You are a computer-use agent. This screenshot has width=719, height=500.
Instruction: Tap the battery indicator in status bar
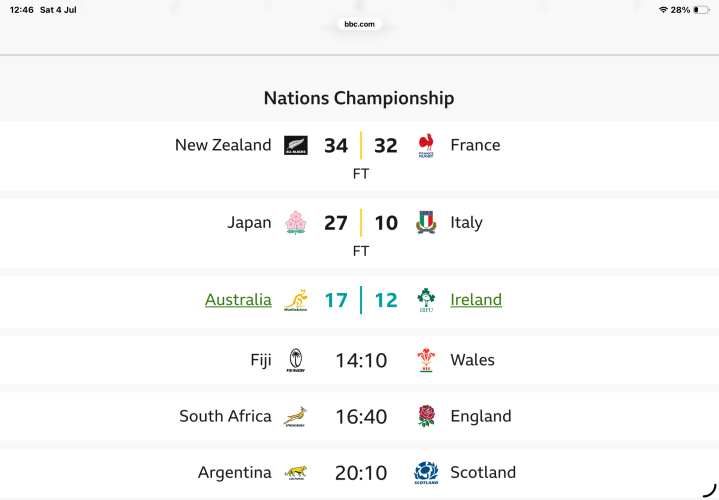701,10
